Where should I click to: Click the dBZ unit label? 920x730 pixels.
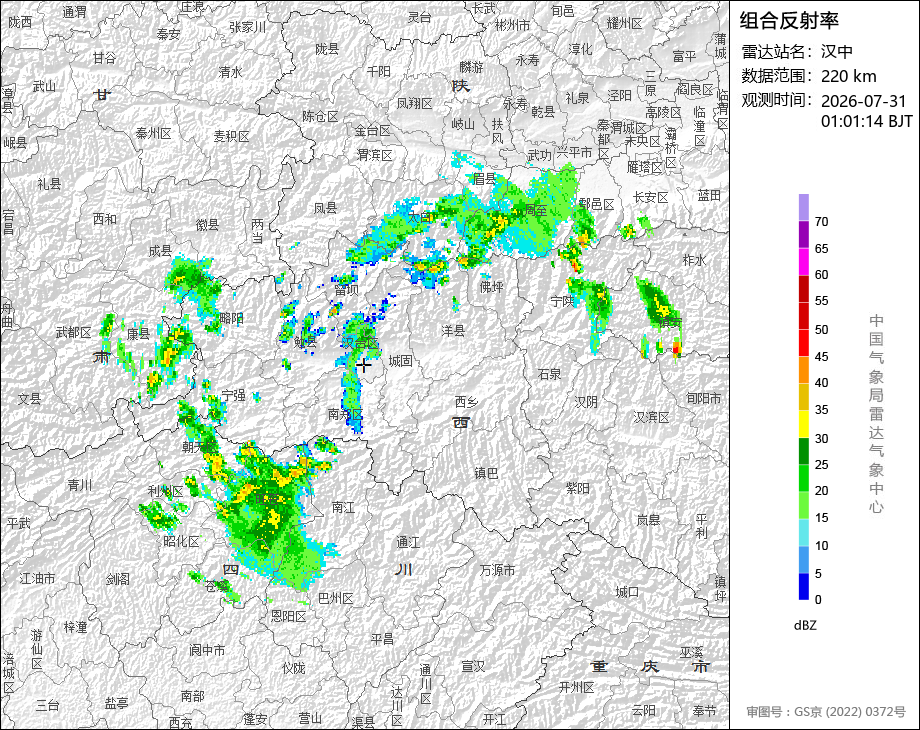[805, 625]
